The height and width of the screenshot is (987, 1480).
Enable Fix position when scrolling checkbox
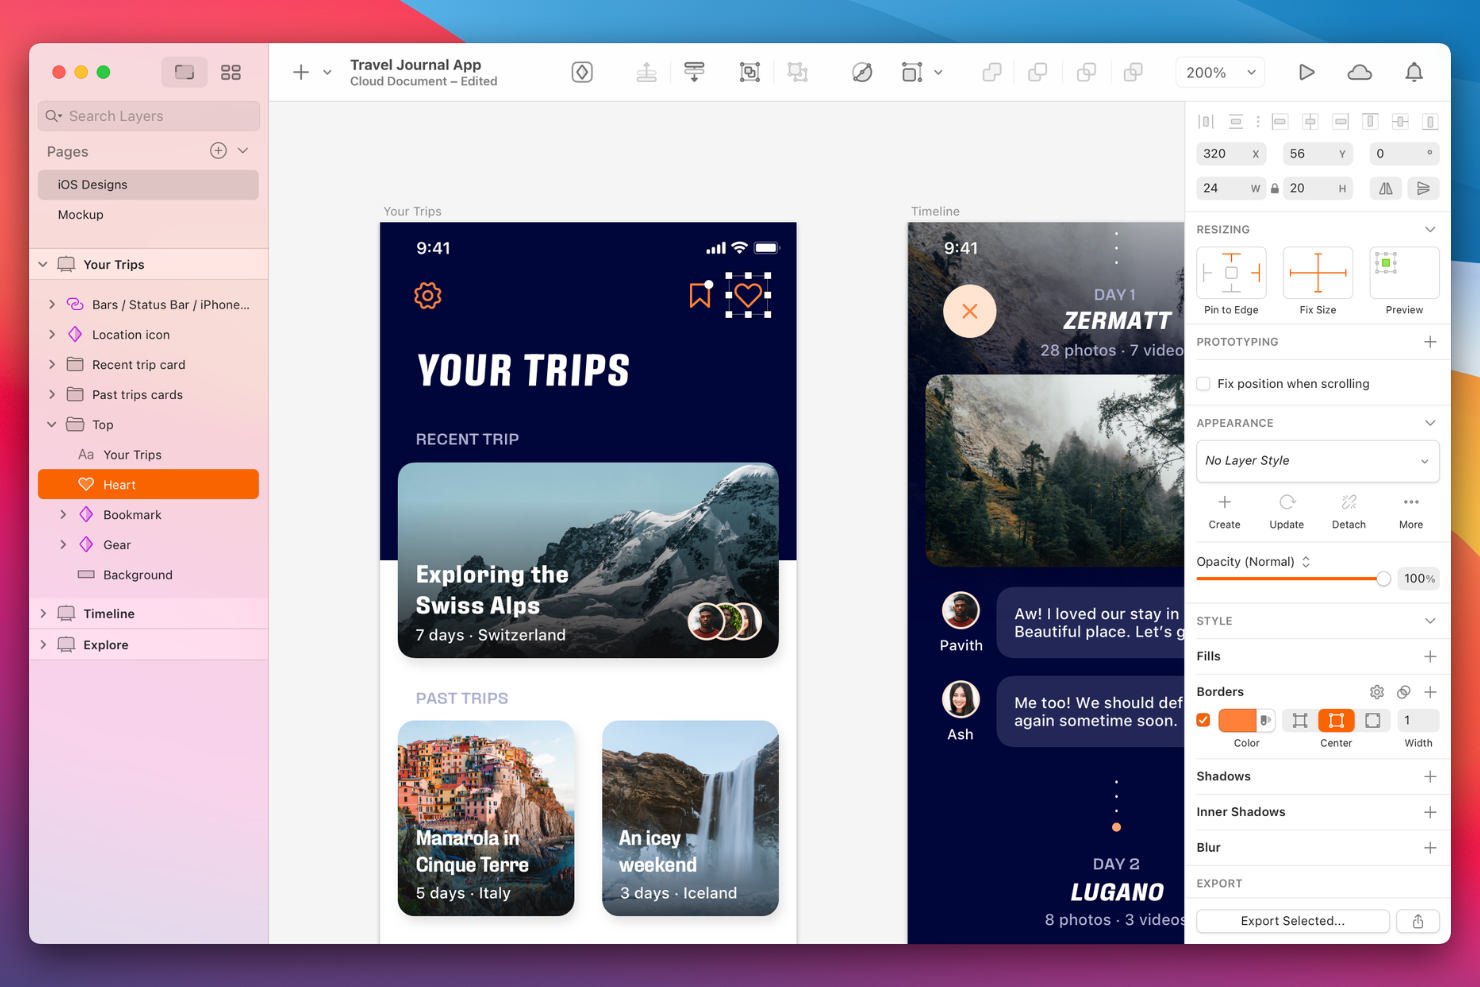coord(1203,384)
